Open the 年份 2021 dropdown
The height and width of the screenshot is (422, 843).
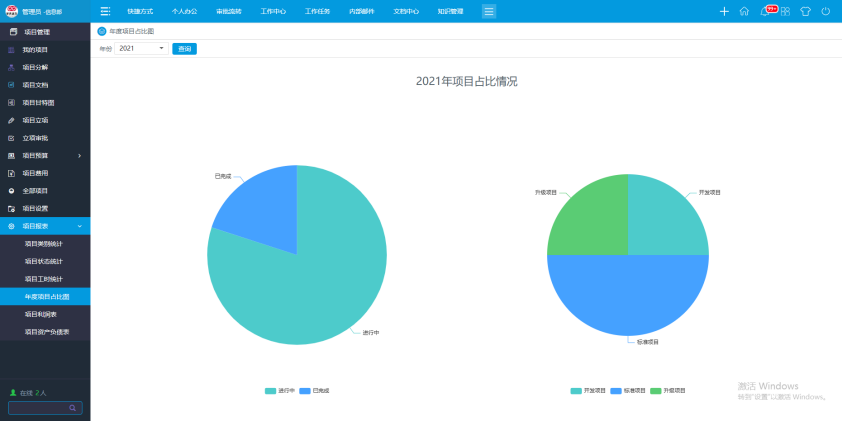click(141, 48)
